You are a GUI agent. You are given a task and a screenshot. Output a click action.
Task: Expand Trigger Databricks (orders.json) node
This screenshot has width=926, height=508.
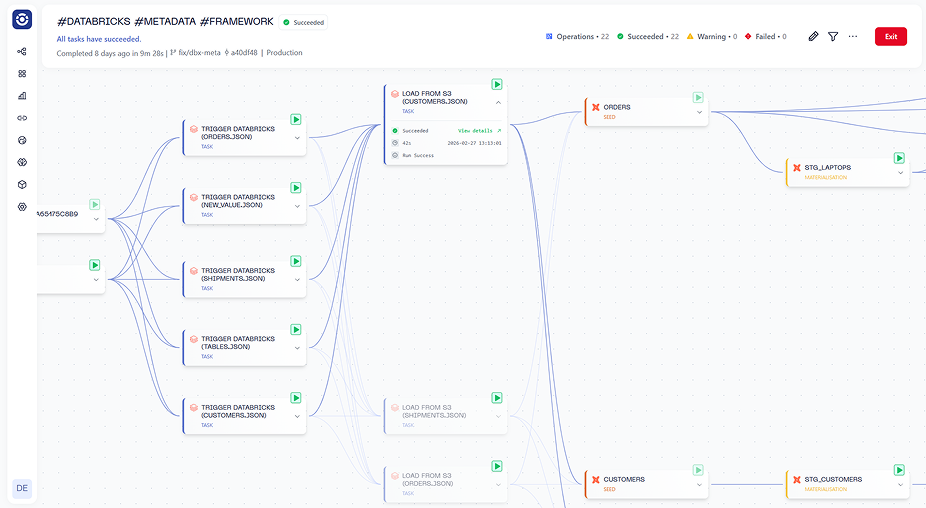coord(297,138)
